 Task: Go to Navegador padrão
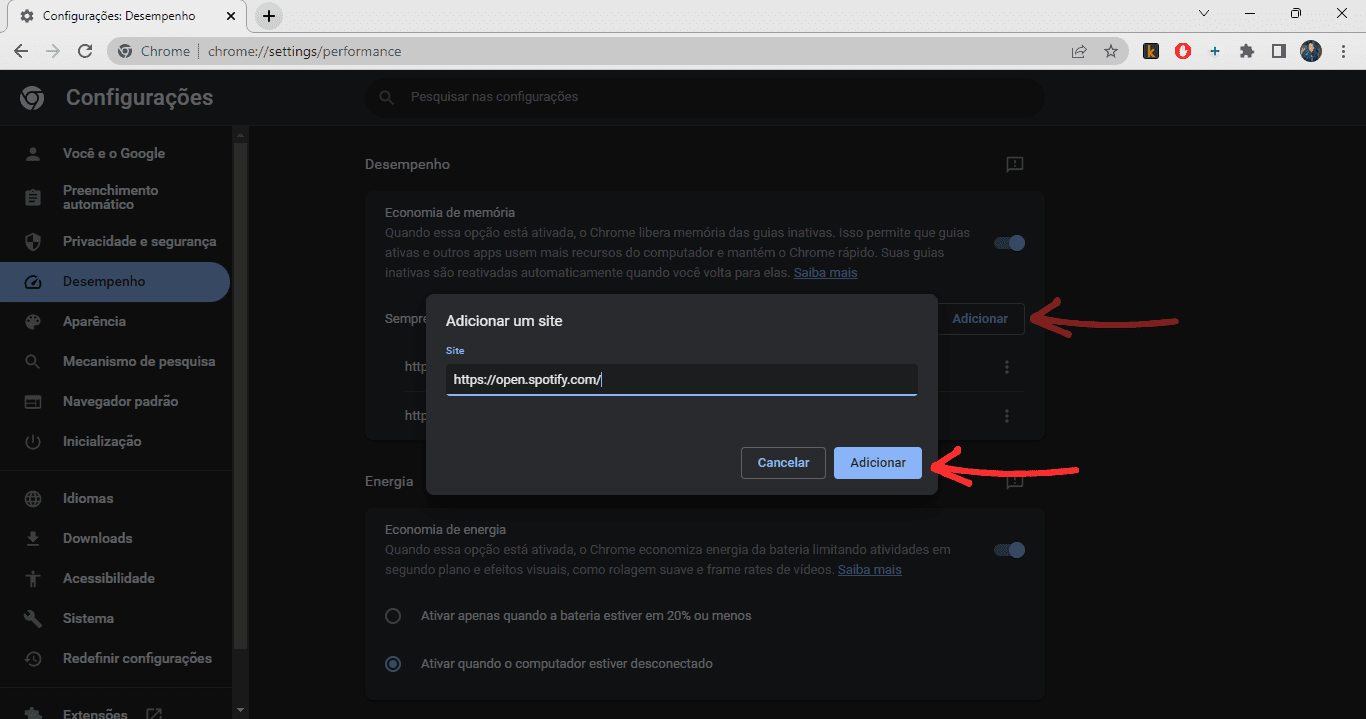click(x=115, y=401)
